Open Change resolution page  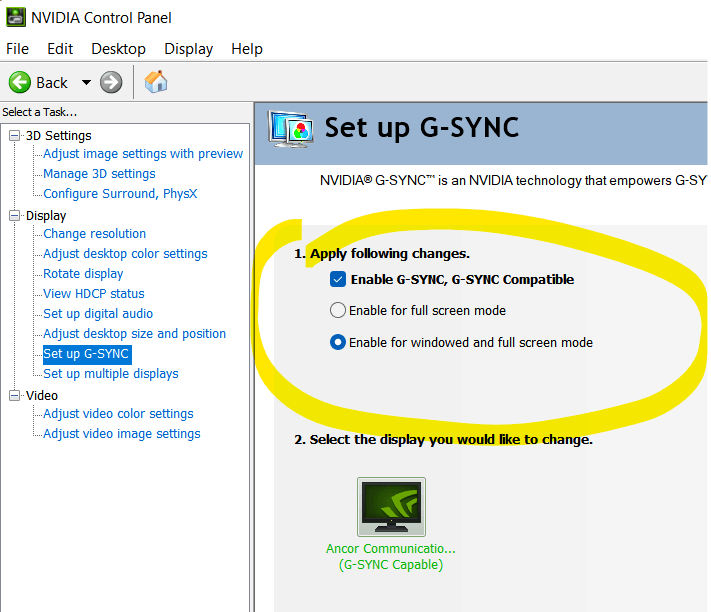coord(94,233)
